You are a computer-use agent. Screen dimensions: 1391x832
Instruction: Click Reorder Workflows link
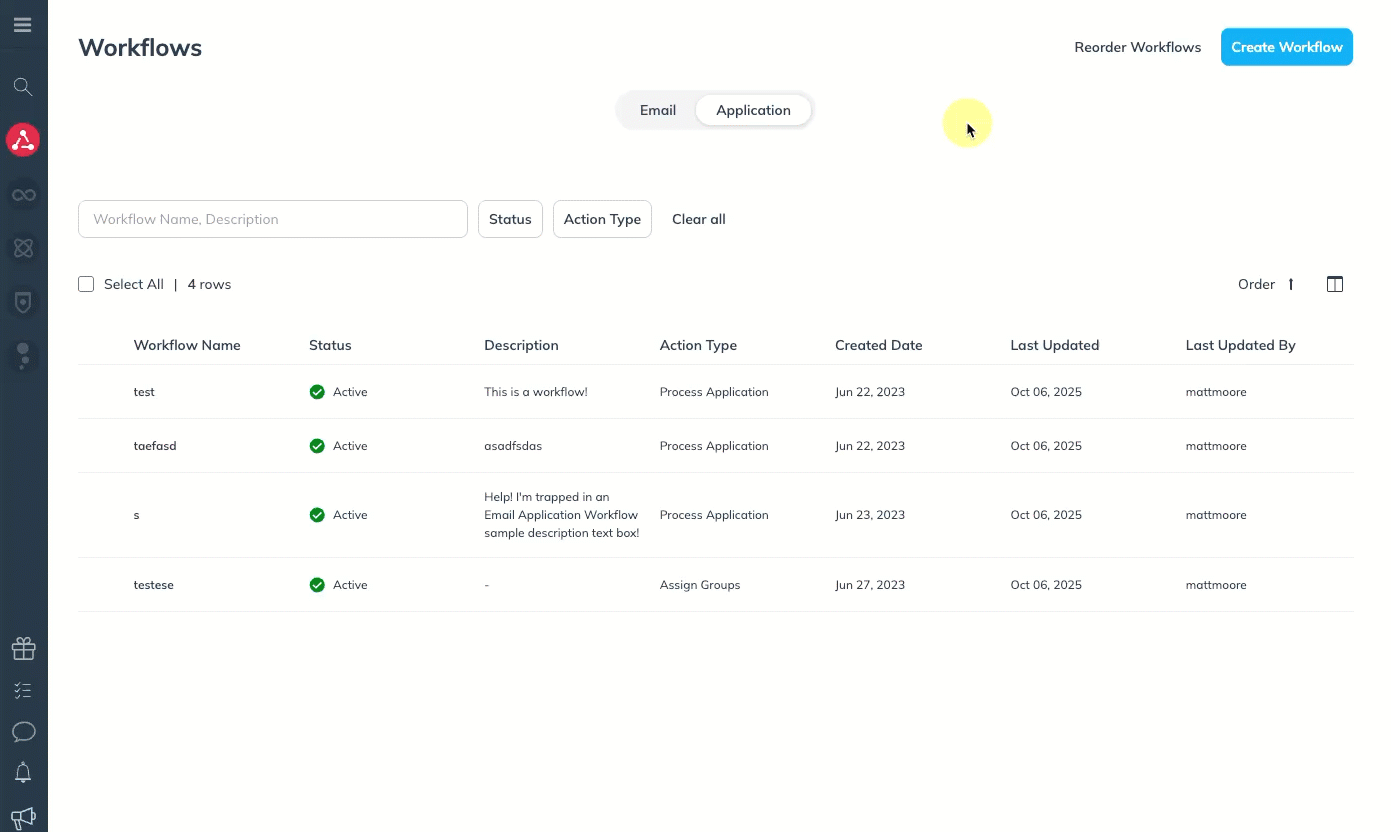(1137, 47)
